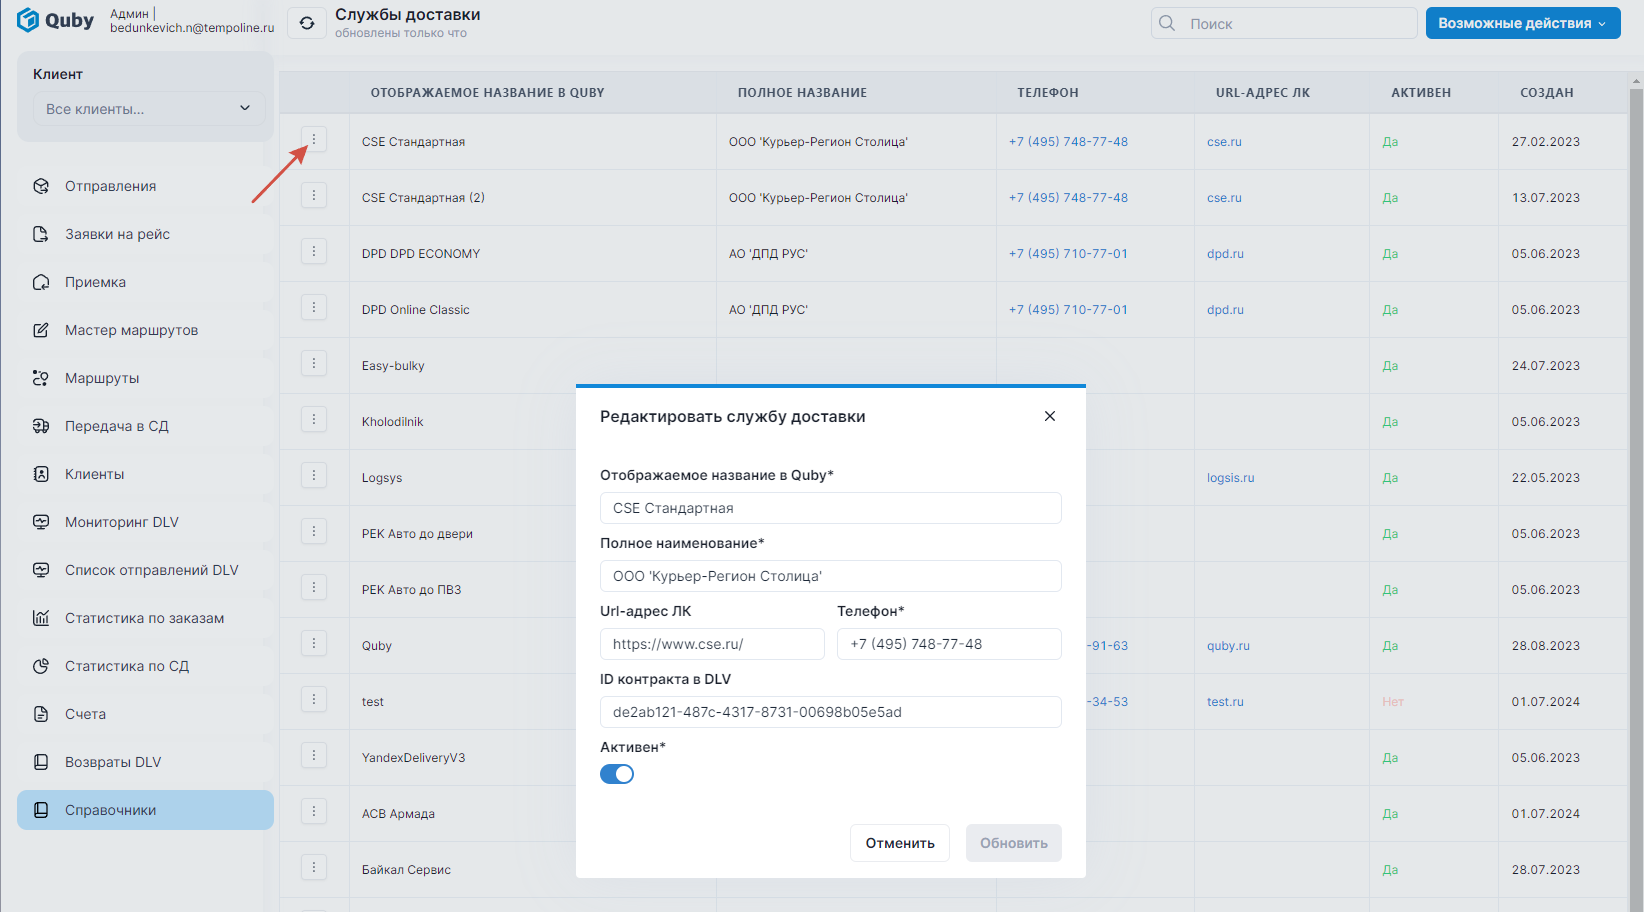The image size is (1644, 912).
Task: Open row menu for DPD DPD ECONOMY
Action: point(314,252)
